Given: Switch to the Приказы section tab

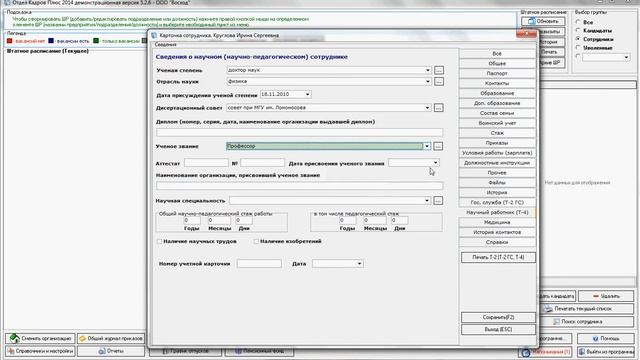Looking at the screenshot, I should [497, 143].
